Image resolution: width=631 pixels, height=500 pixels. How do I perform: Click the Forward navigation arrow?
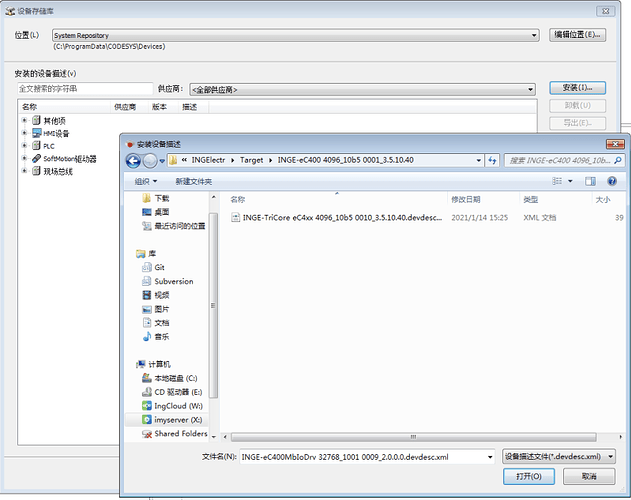[150, 161]
